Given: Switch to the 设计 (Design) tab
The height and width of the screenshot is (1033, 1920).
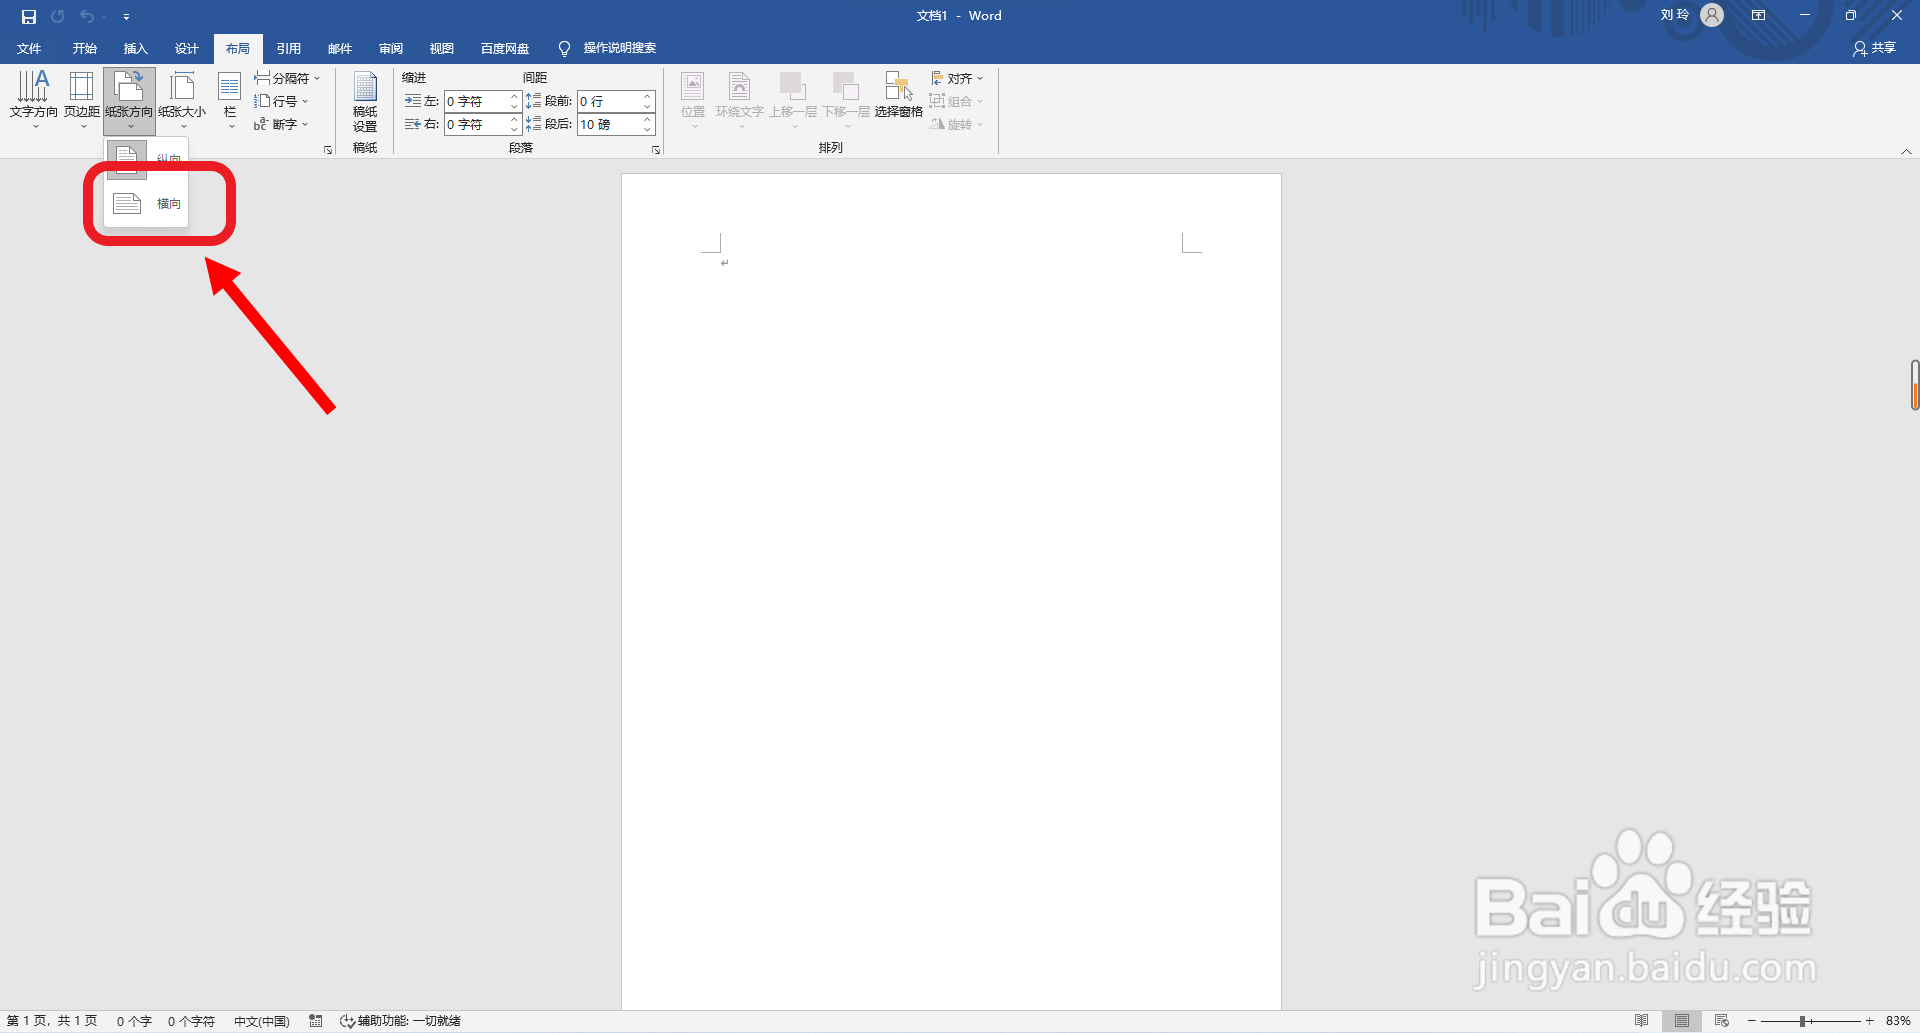Looking at the screenshot, I should point(186,48).
